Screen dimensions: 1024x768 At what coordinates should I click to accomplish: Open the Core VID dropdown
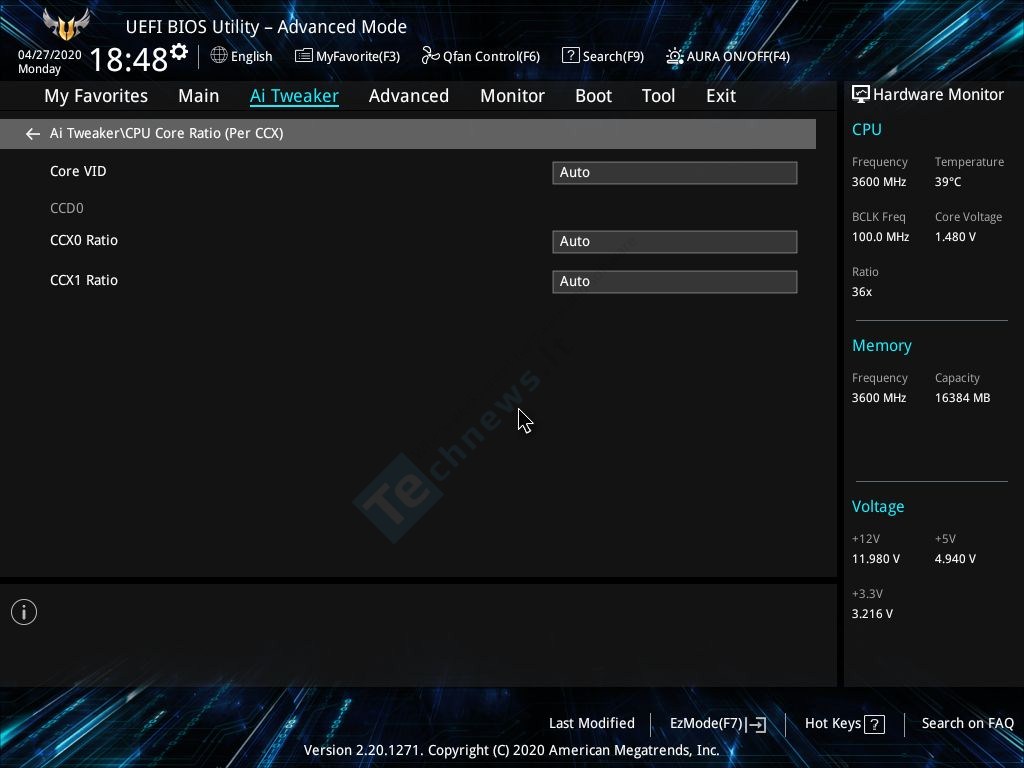tap(675, 173)
